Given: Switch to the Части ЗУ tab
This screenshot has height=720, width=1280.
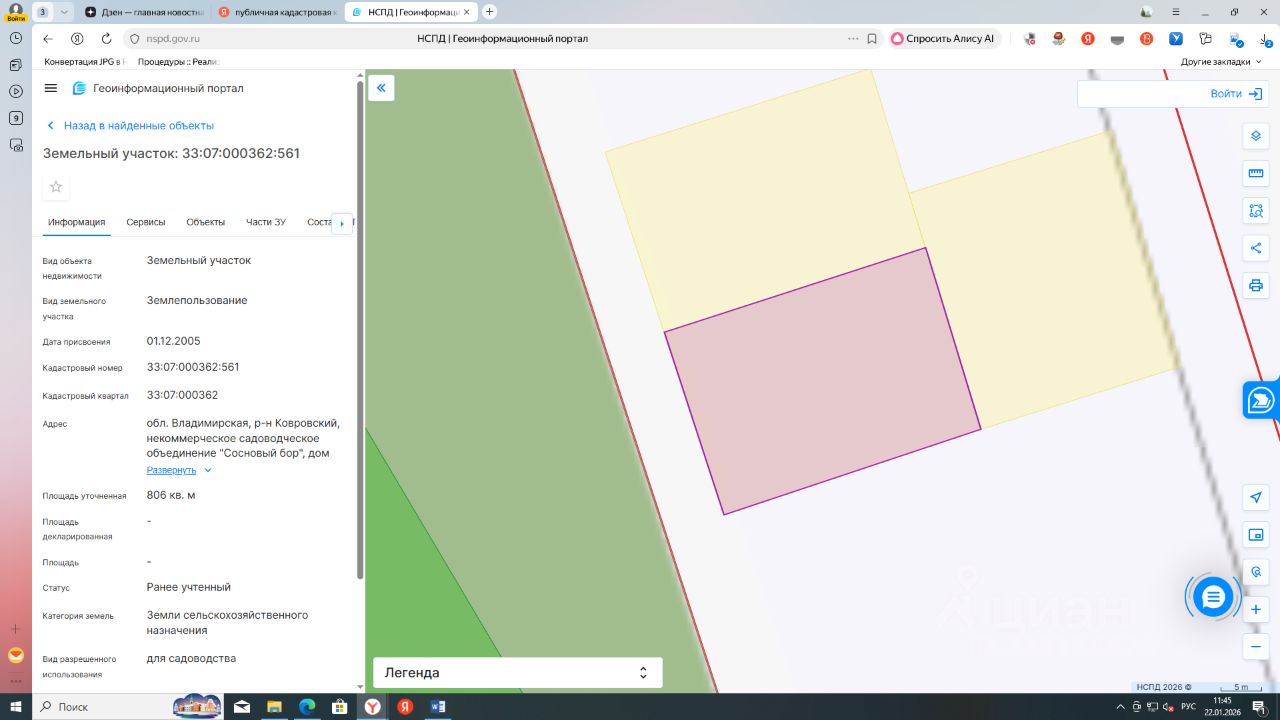Looking at the screenshot, I should (266, 222).
